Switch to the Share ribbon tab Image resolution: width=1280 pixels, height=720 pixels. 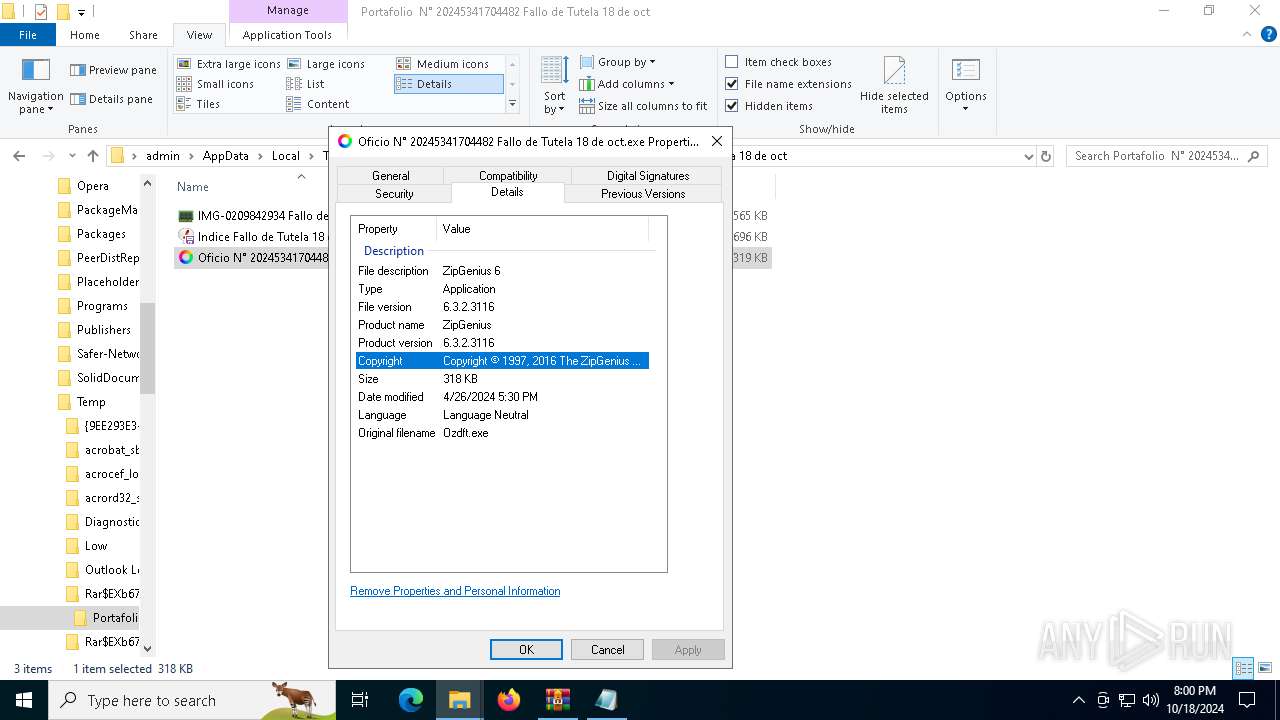click(143, 35)
